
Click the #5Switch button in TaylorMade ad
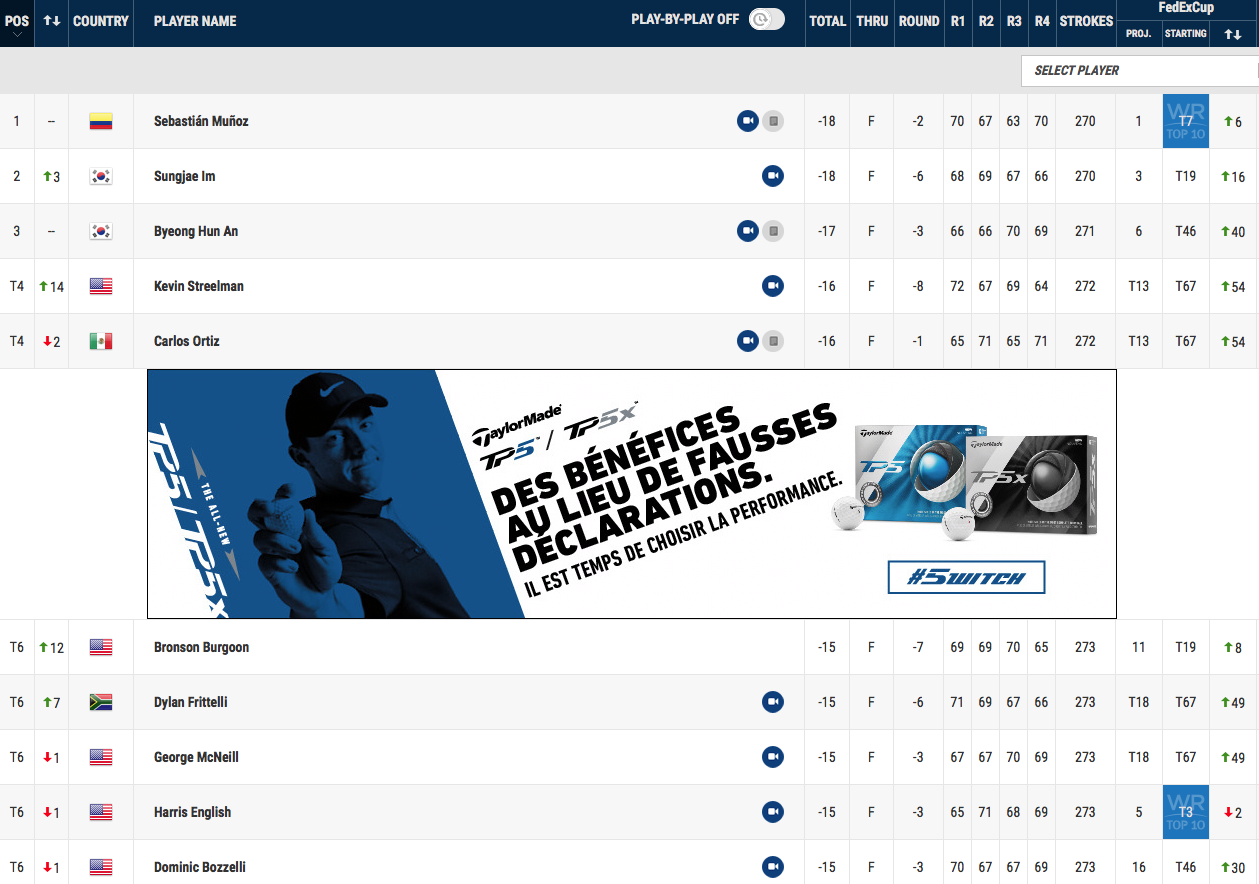pyautogui.click(x=966, y=577)
